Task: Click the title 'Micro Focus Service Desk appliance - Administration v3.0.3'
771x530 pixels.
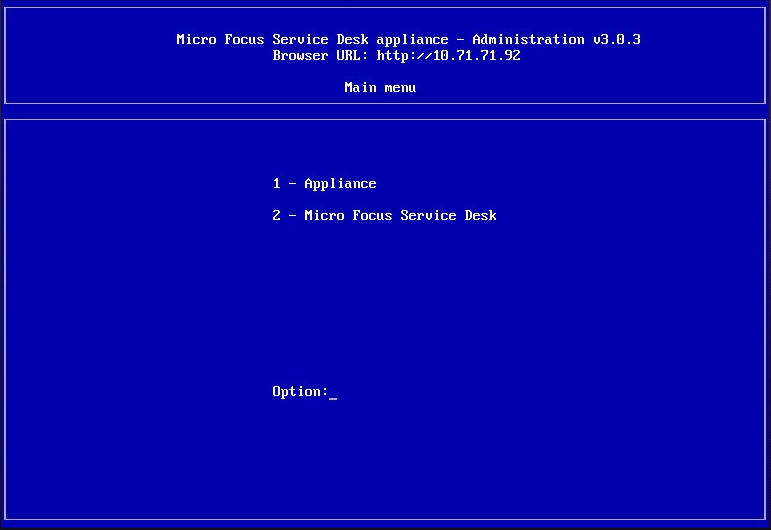Action: 408,39
